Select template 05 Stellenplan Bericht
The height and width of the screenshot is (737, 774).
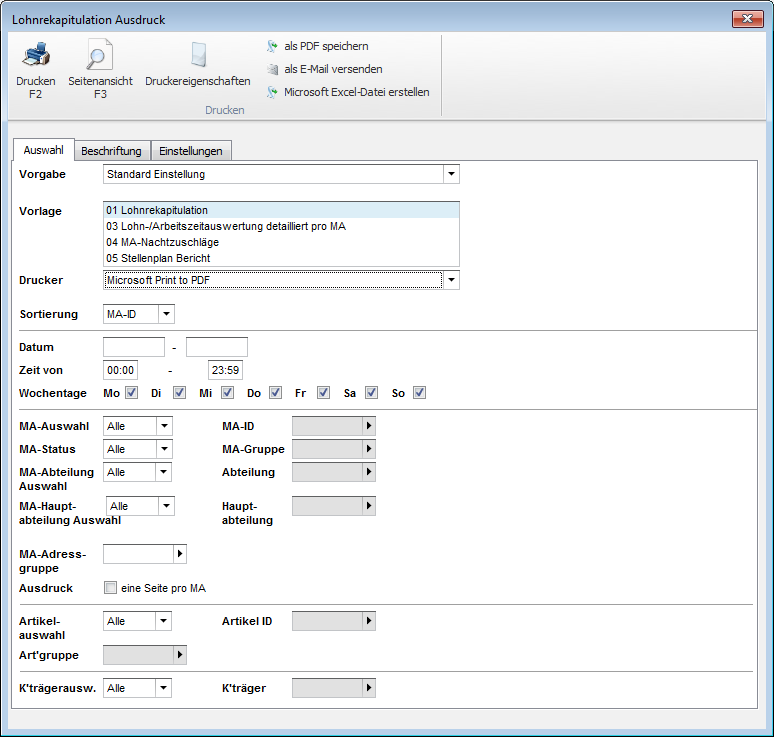tap(281, 258)
